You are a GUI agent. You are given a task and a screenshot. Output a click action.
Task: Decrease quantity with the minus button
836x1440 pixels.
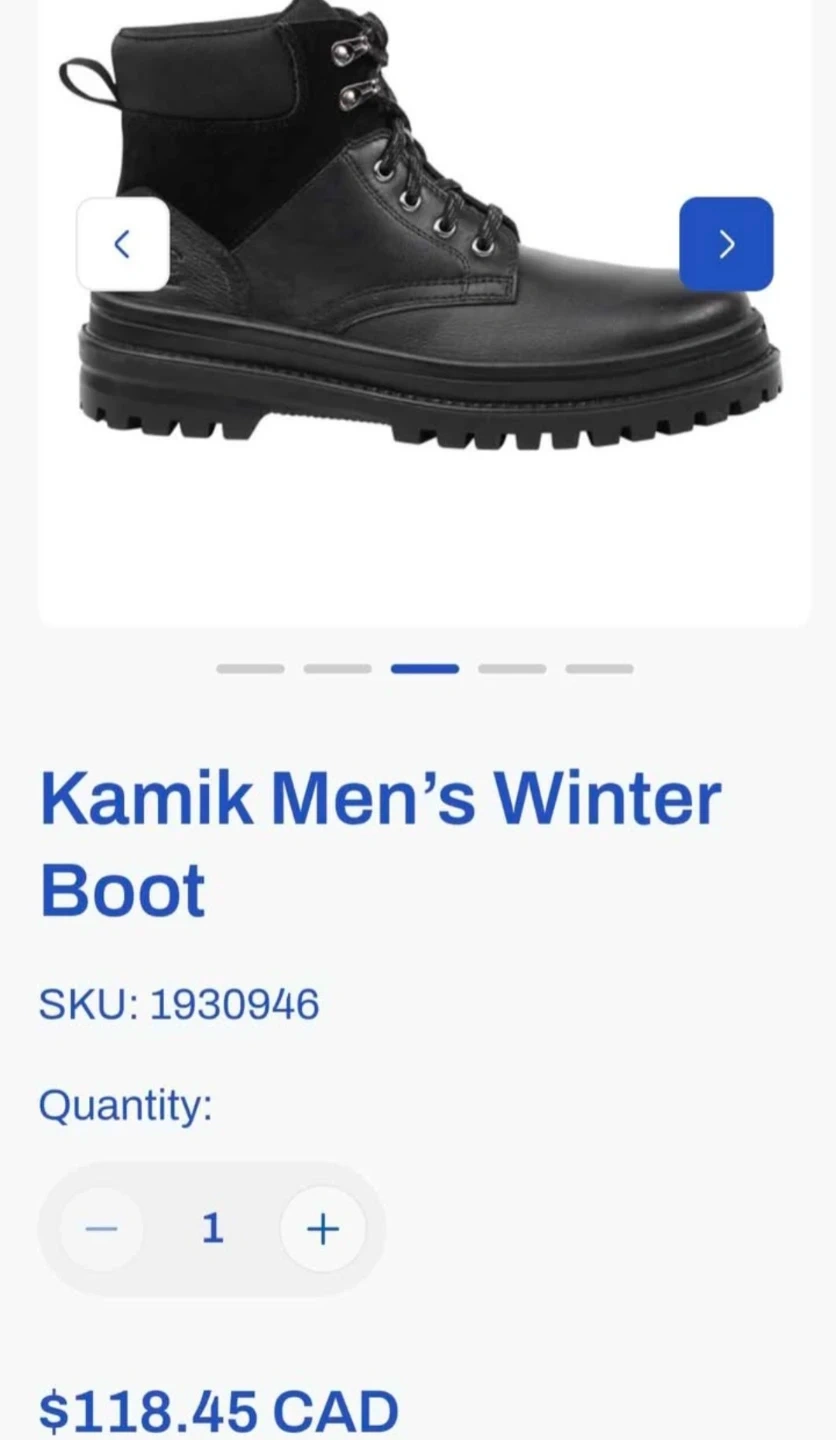[101, 1229]
